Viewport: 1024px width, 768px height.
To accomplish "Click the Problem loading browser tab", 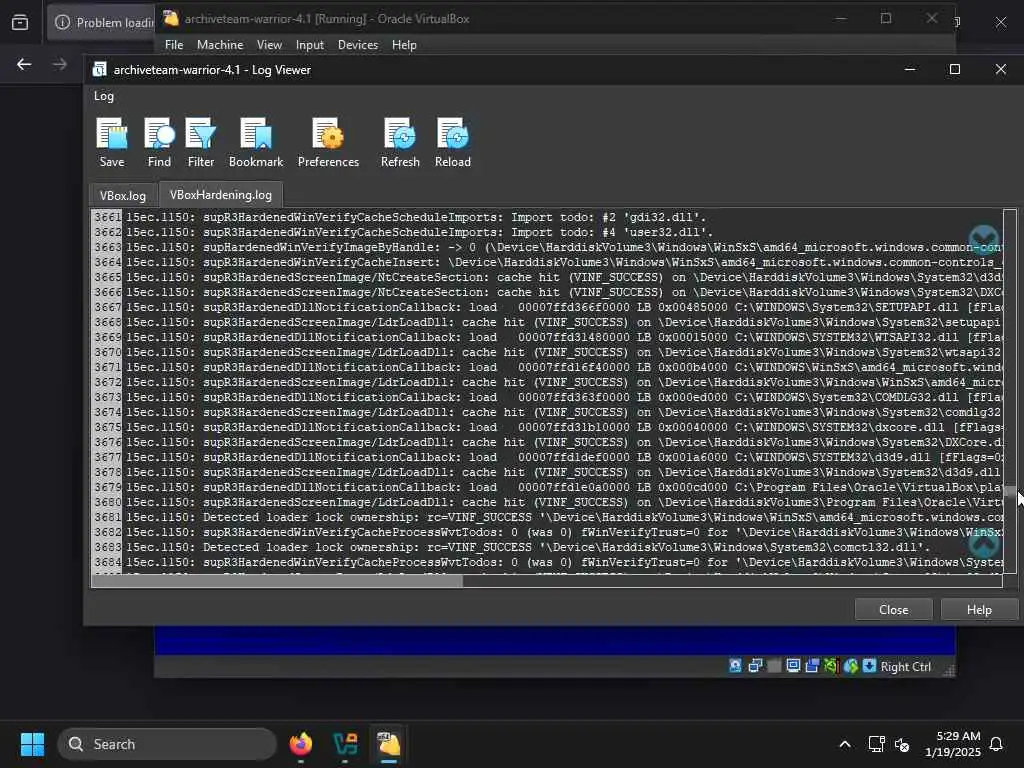I will [103, 22].
